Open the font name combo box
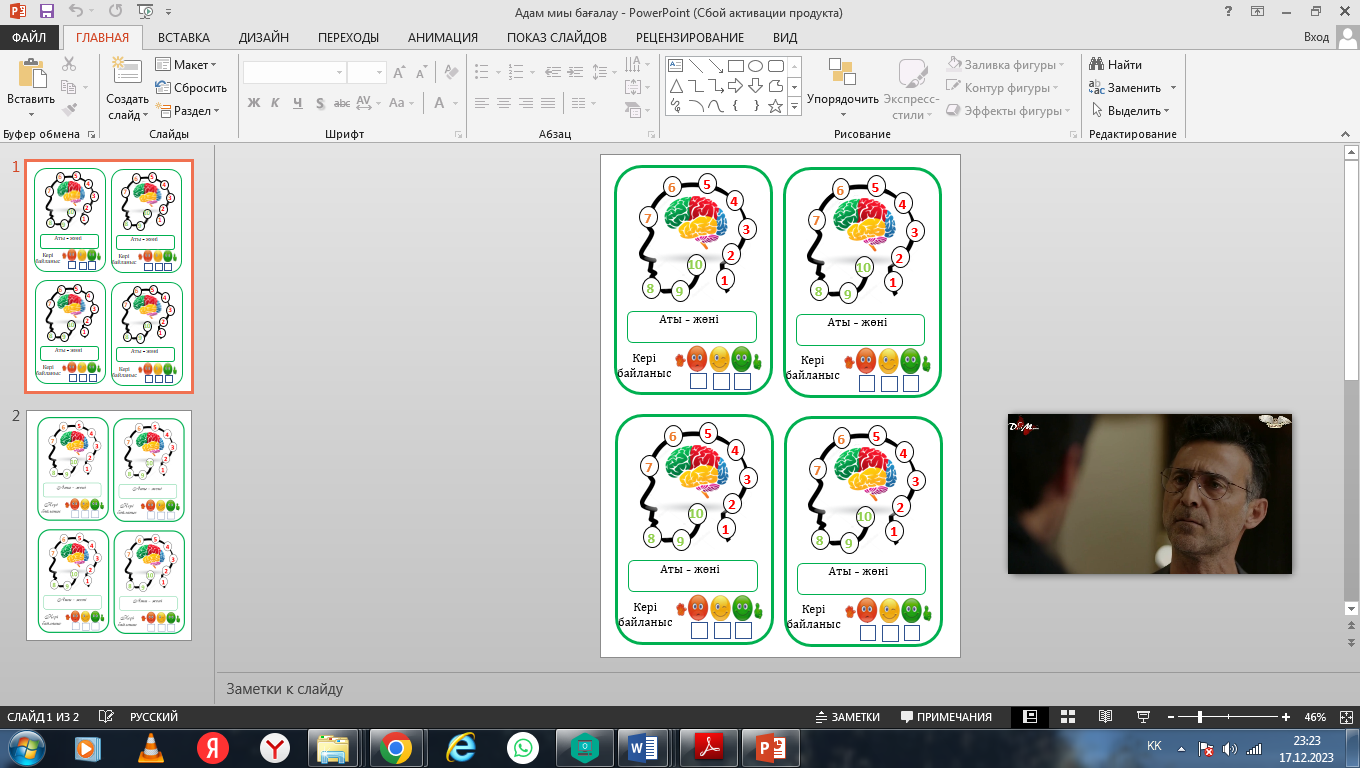Image resolution: width=1360 pixels, height=768 pixels. pyautogui.click(x=295, y=72)
